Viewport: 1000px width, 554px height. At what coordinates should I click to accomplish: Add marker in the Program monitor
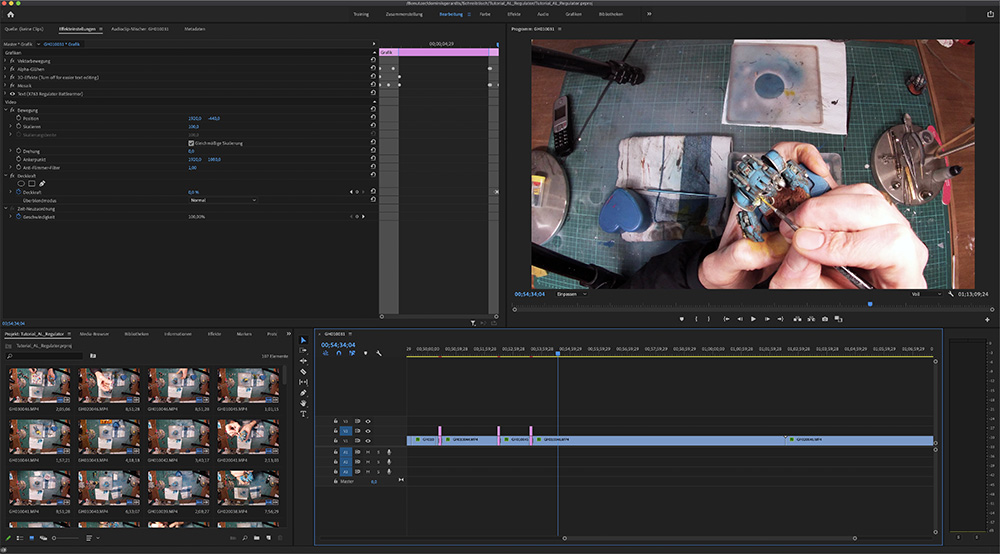coord(681,319)
